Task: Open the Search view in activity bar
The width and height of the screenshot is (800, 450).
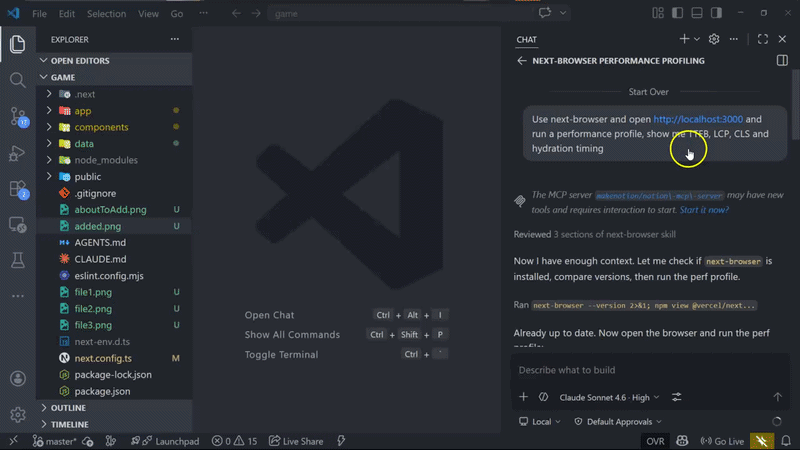Action: (x=17, y=80)
